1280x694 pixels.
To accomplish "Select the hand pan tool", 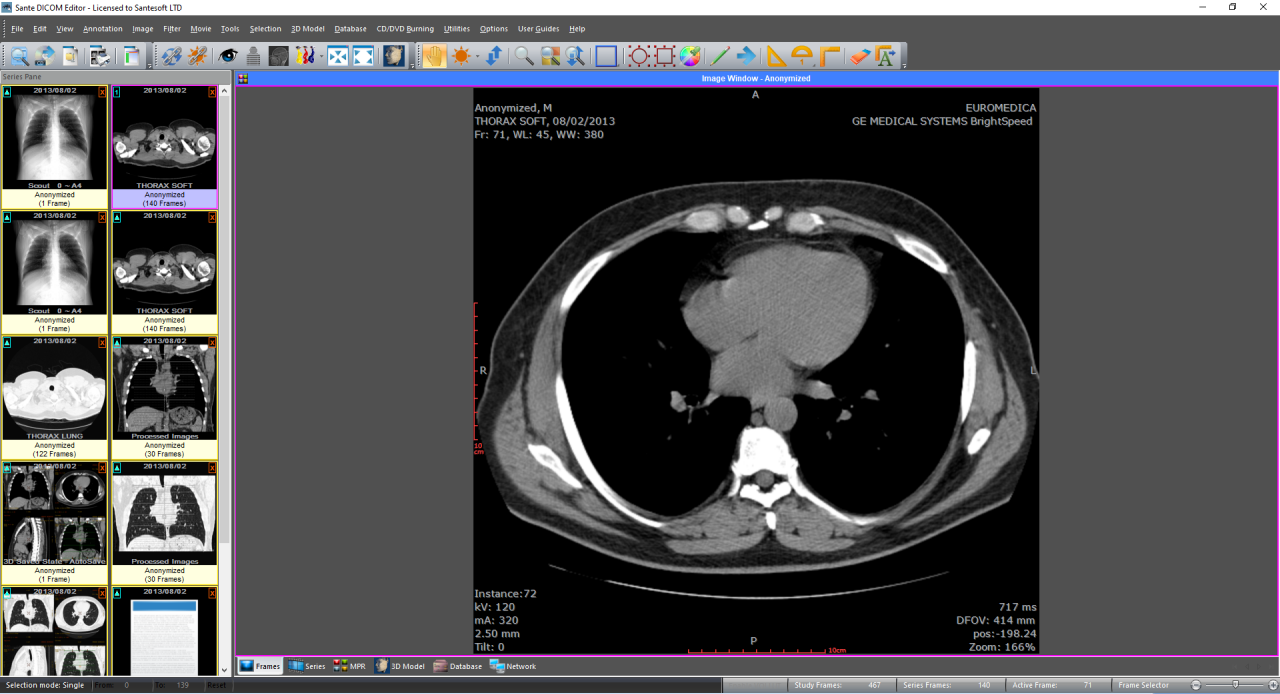I will (434, 56).
